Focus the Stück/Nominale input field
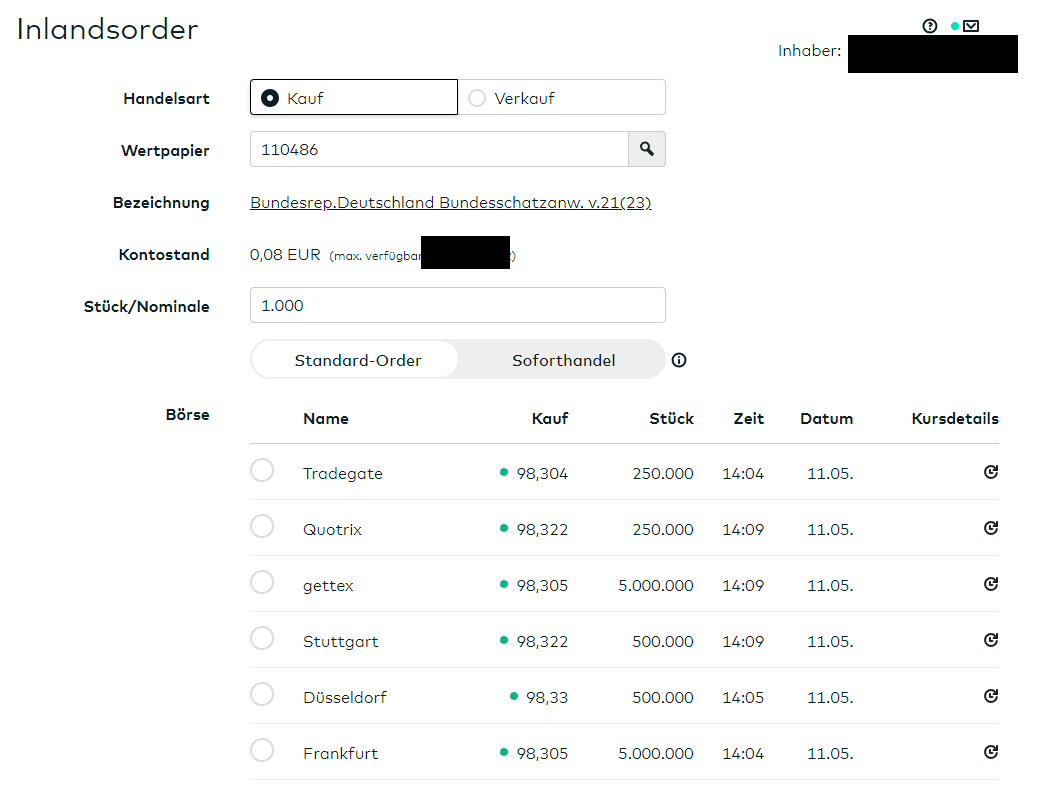The height and width of the screenshot is (788, 1047). click(x=458, y=305)
